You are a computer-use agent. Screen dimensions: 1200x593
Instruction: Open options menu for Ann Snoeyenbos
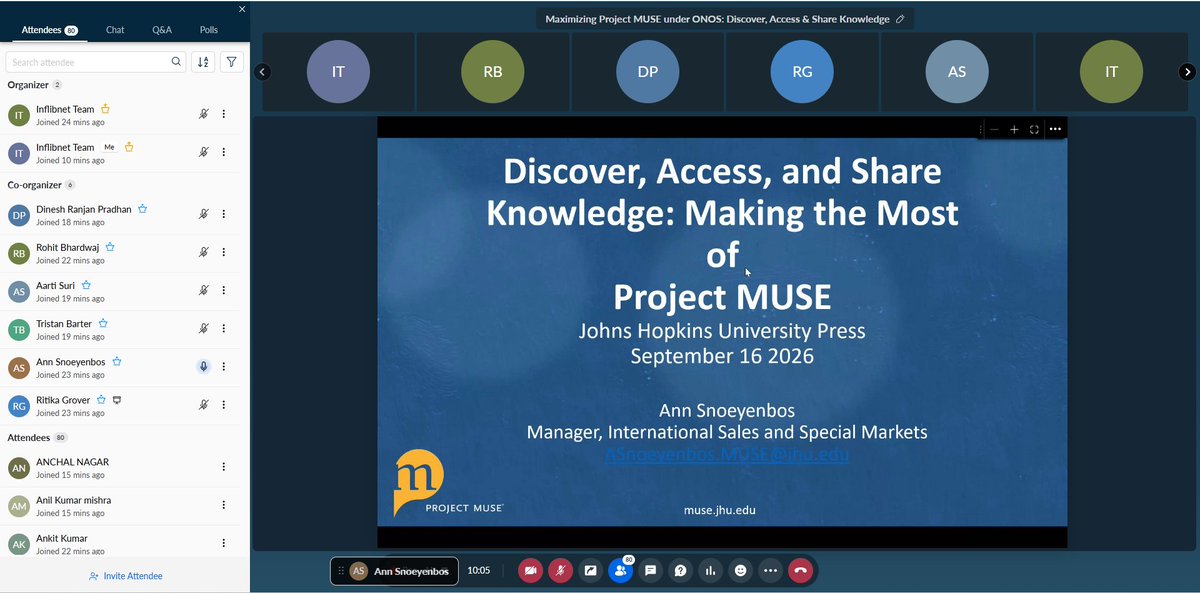pos(224,366)
